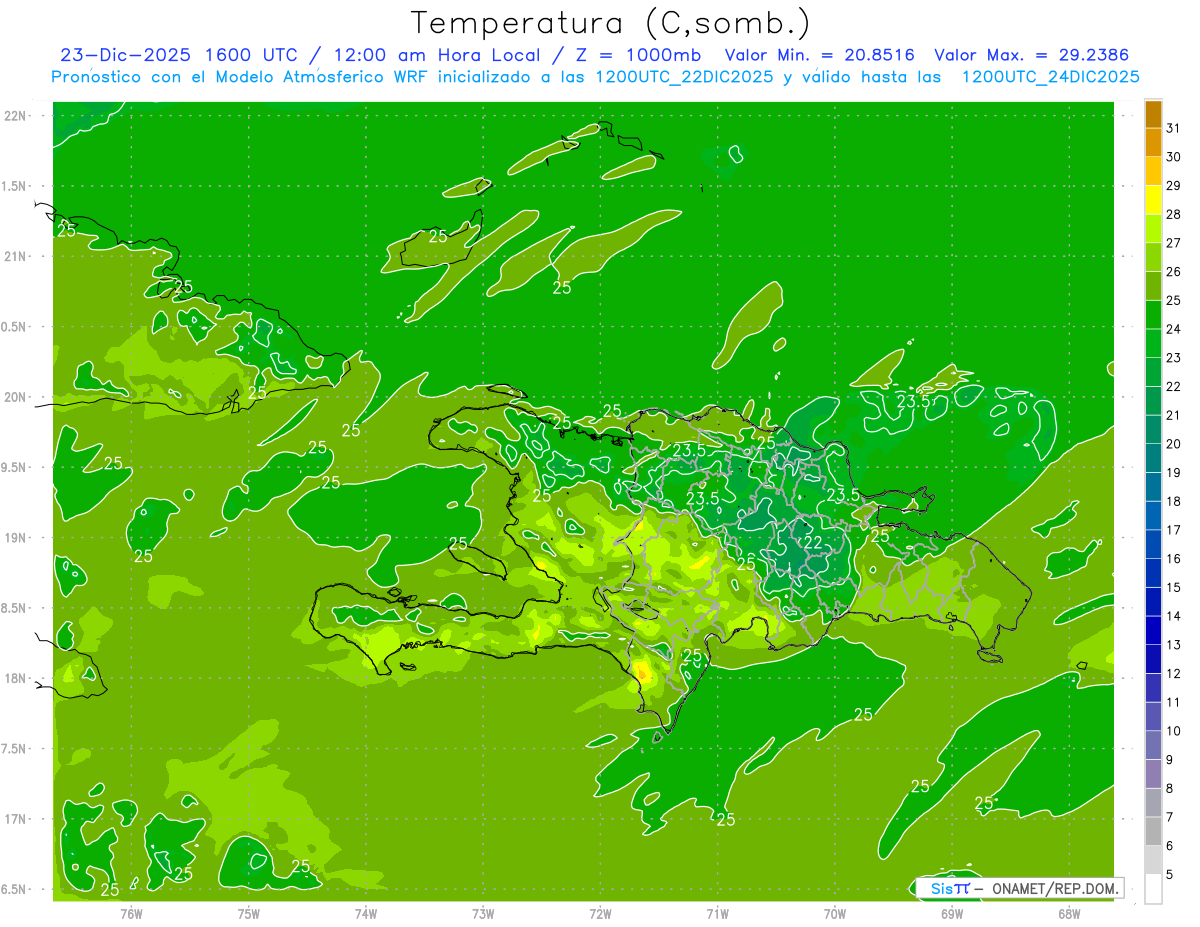Click legend scale value "13"
1200x927 pixels.
[x=1174, y=645]
